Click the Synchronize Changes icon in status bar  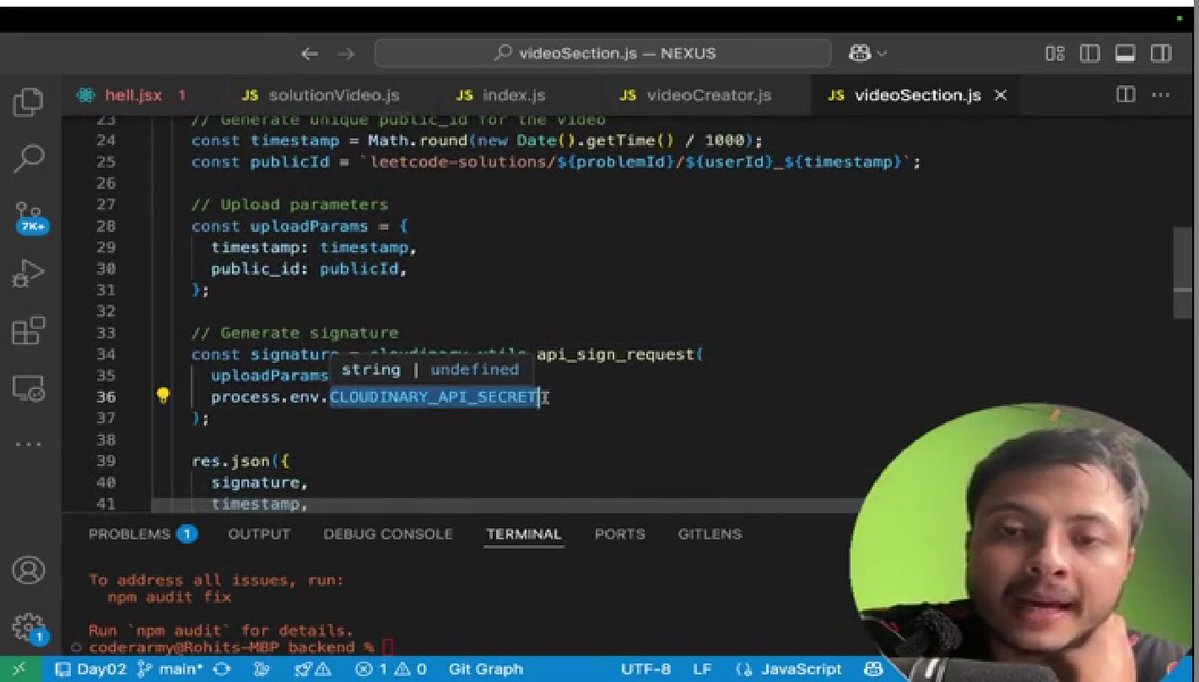222,669
